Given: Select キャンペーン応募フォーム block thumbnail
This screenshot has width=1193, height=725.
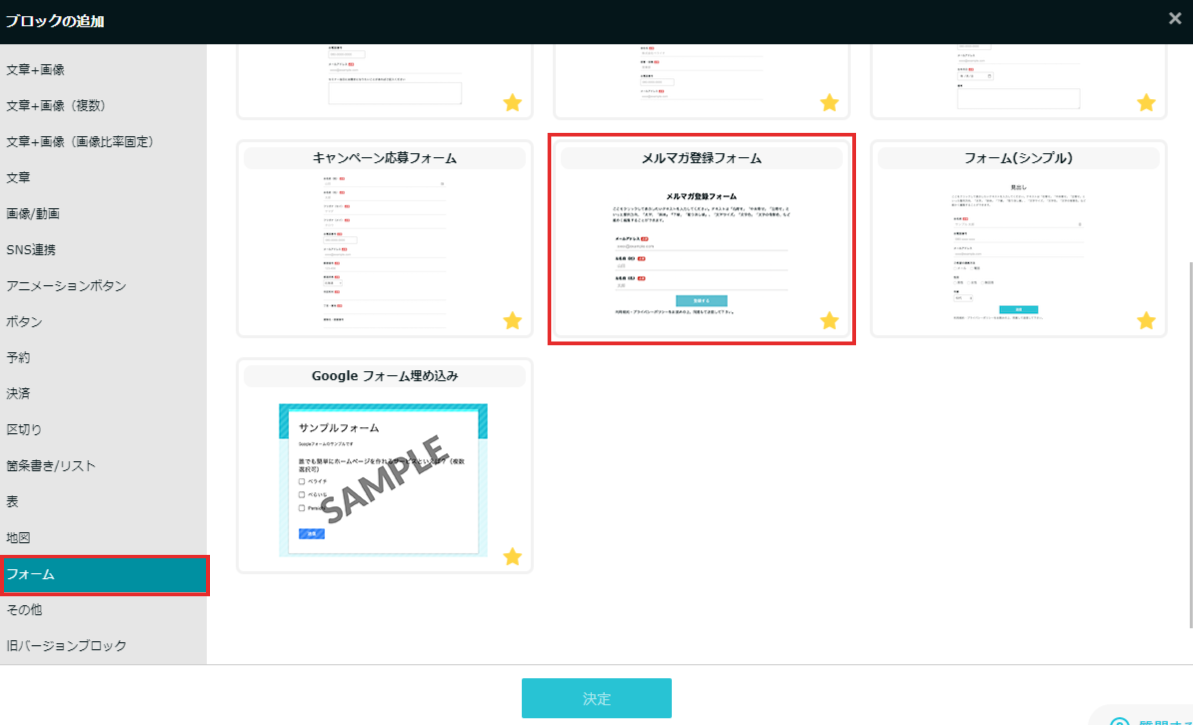Looking at the screenshot, I should pos(384,239).
